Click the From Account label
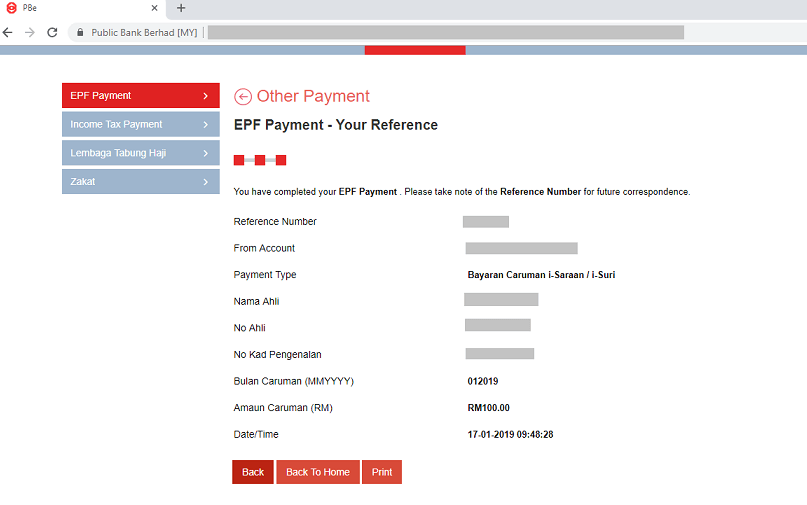Image resolution: width=807 pixels, height=505 pixels. pos(264,248)
